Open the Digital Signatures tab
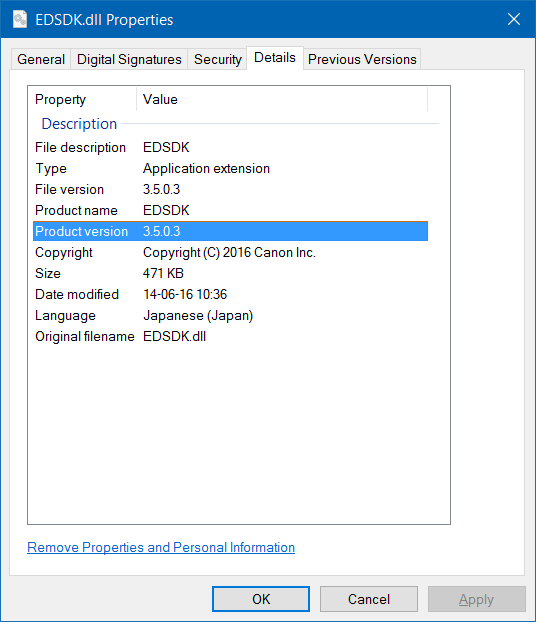Screen dimensions: 536x622 tap(129, 60)
